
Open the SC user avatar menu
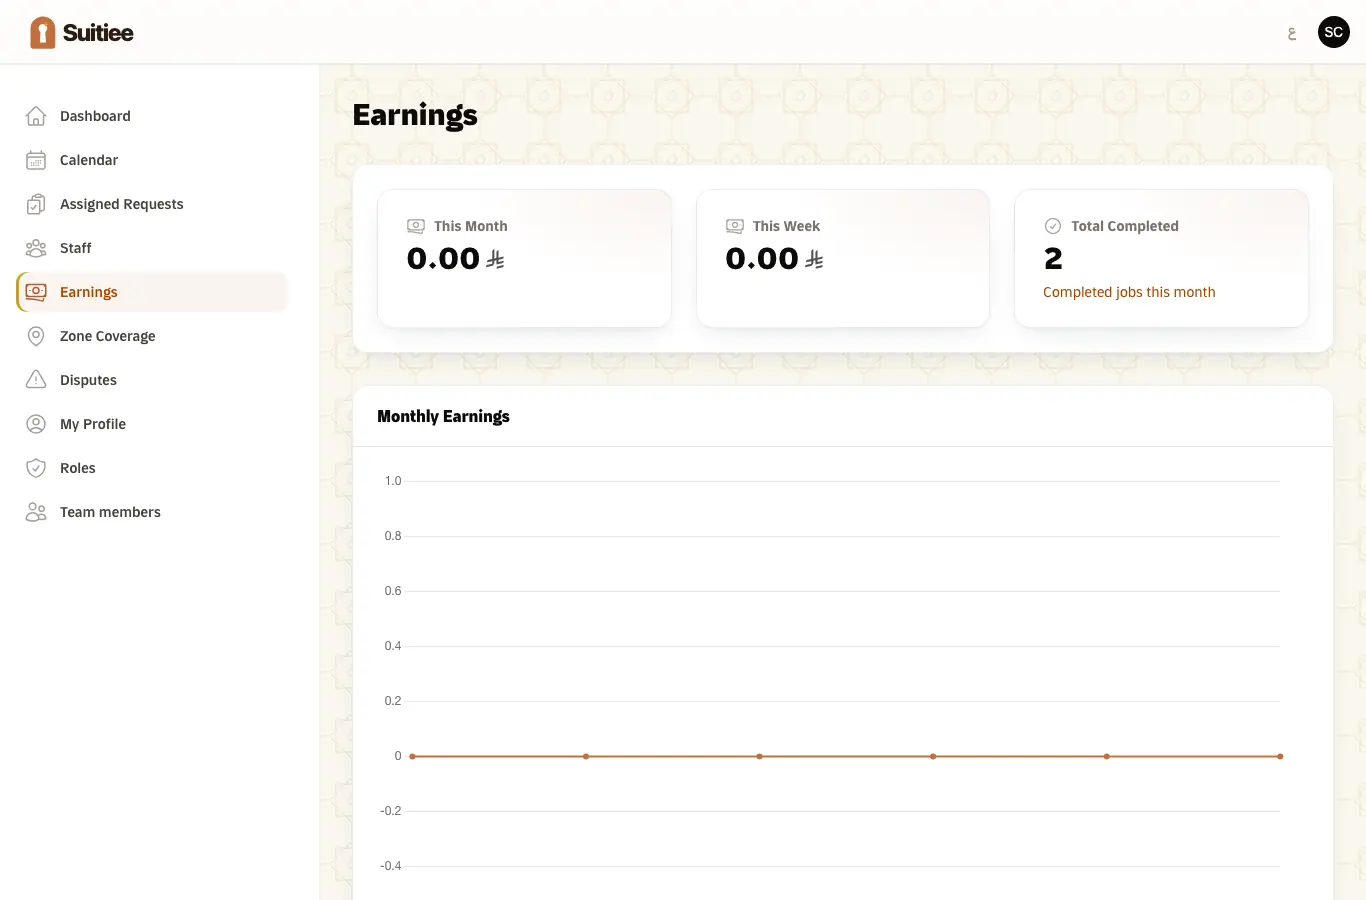1334,32
